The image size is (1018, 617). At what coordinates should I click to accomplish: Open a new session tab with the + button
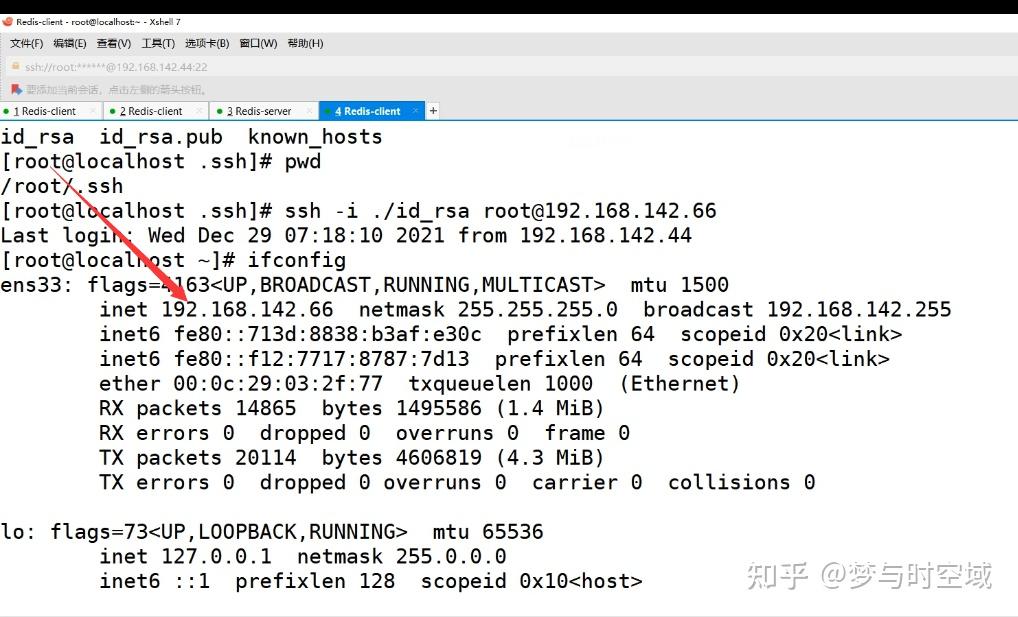click(432, 110)
